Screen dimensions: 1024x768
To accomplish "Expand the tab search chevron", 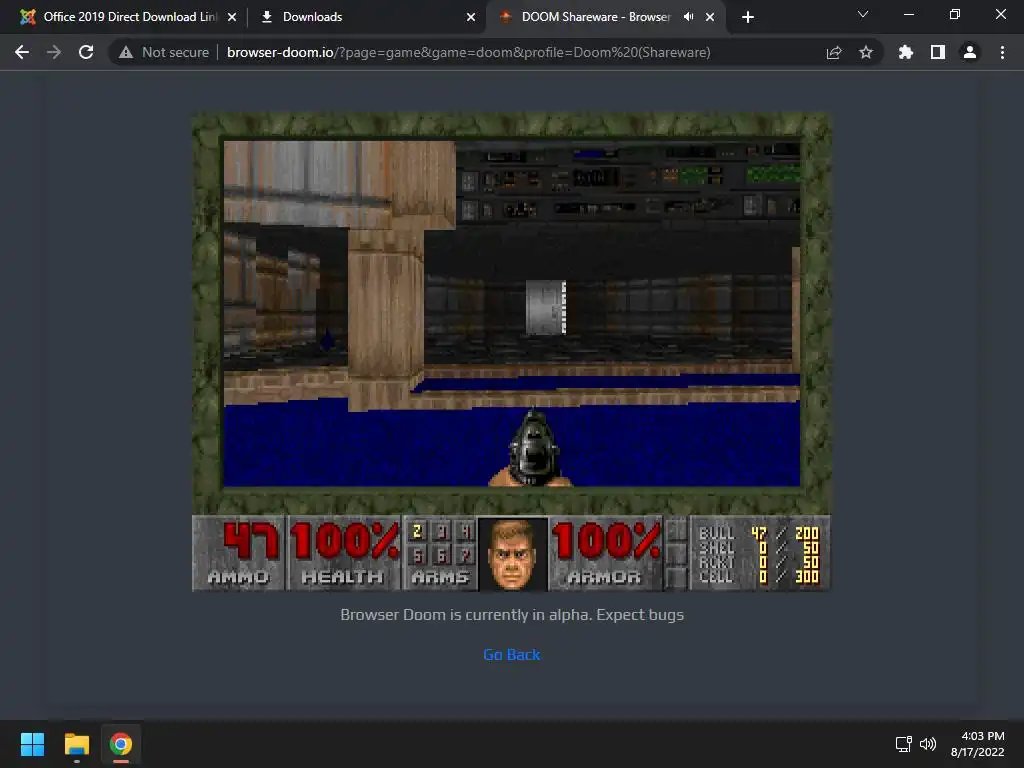I will pyautogui.click(x=863, y=14).
